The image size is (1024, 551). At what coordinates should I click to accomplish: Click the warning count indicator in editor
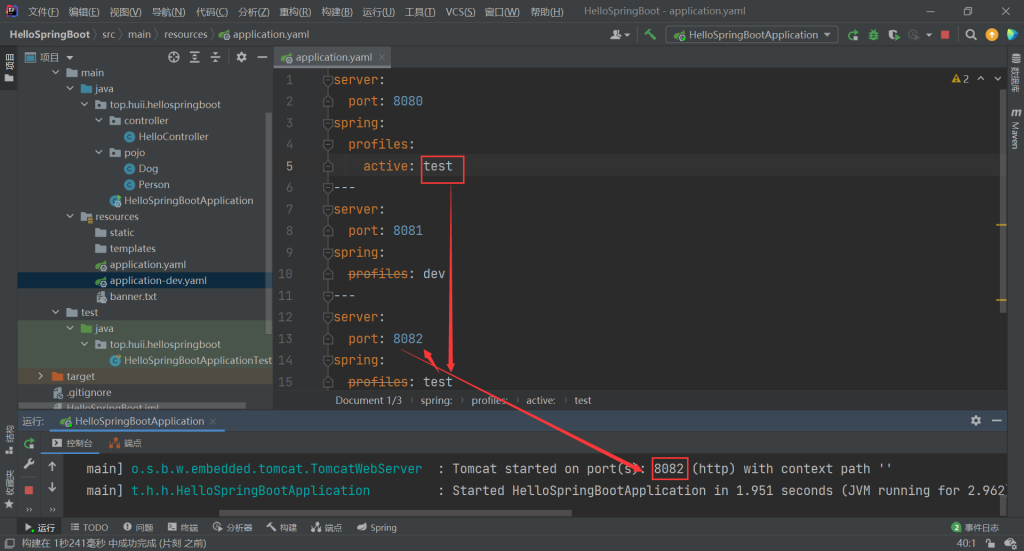point(959,79)
